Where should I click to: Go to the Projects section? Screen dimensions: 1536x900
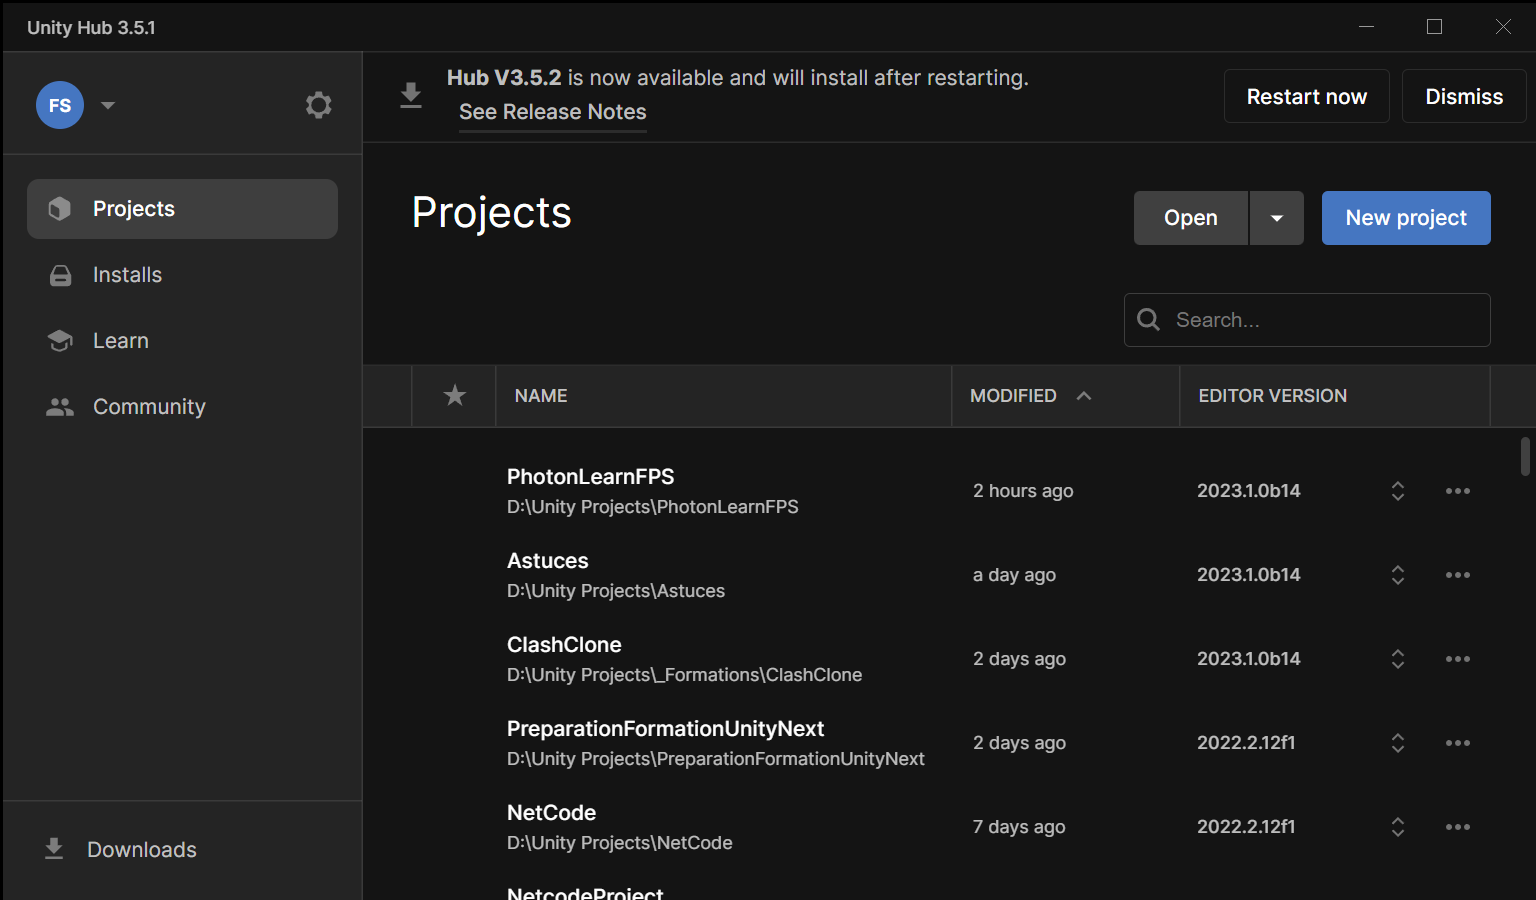(182, 209)
